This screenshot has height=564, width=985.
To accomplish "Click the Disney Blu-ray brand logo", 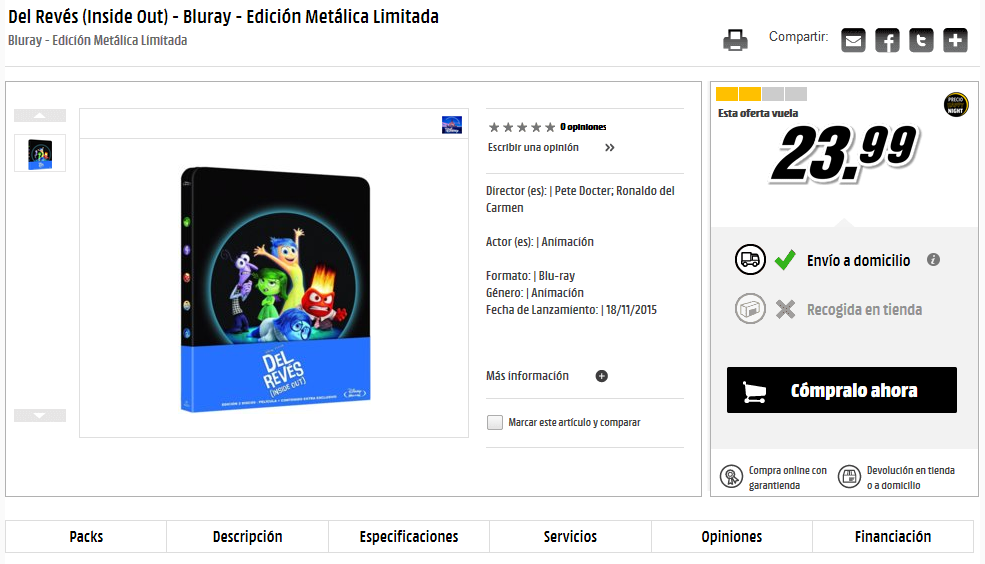I will (x=452, y=125).
